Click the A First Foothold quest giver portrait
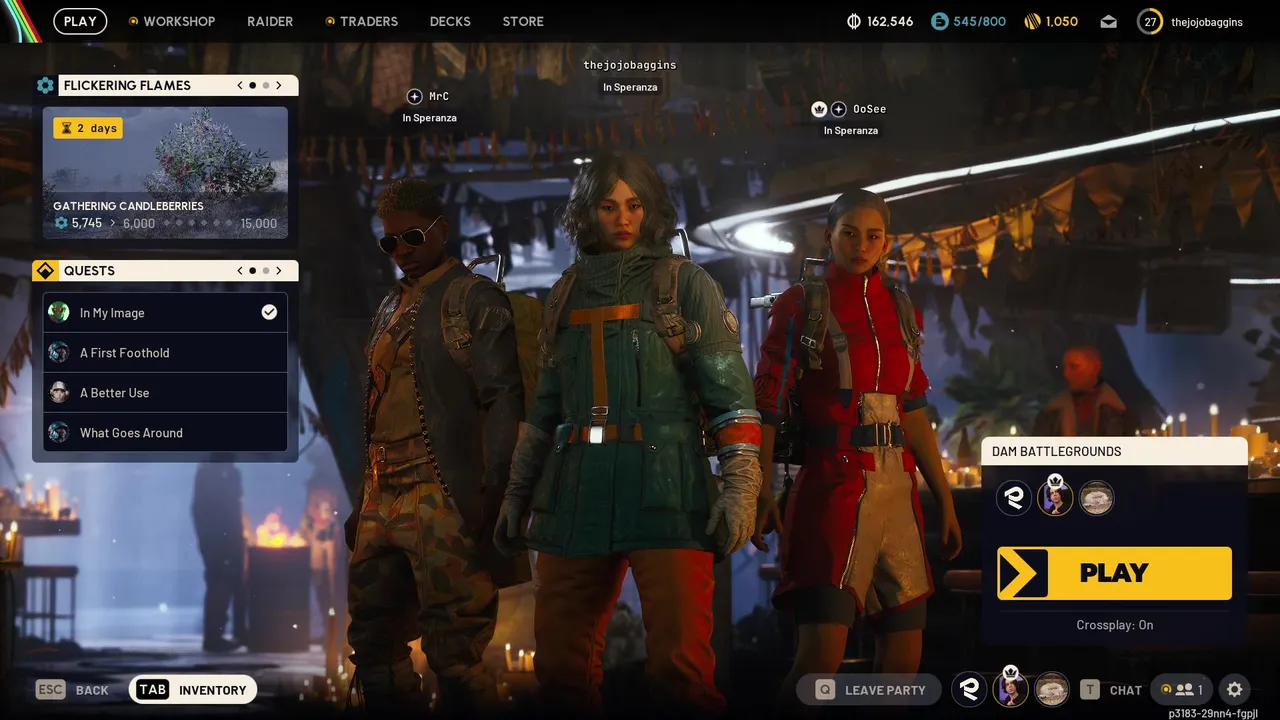The image size is (1280, 720). pos(59,352)
